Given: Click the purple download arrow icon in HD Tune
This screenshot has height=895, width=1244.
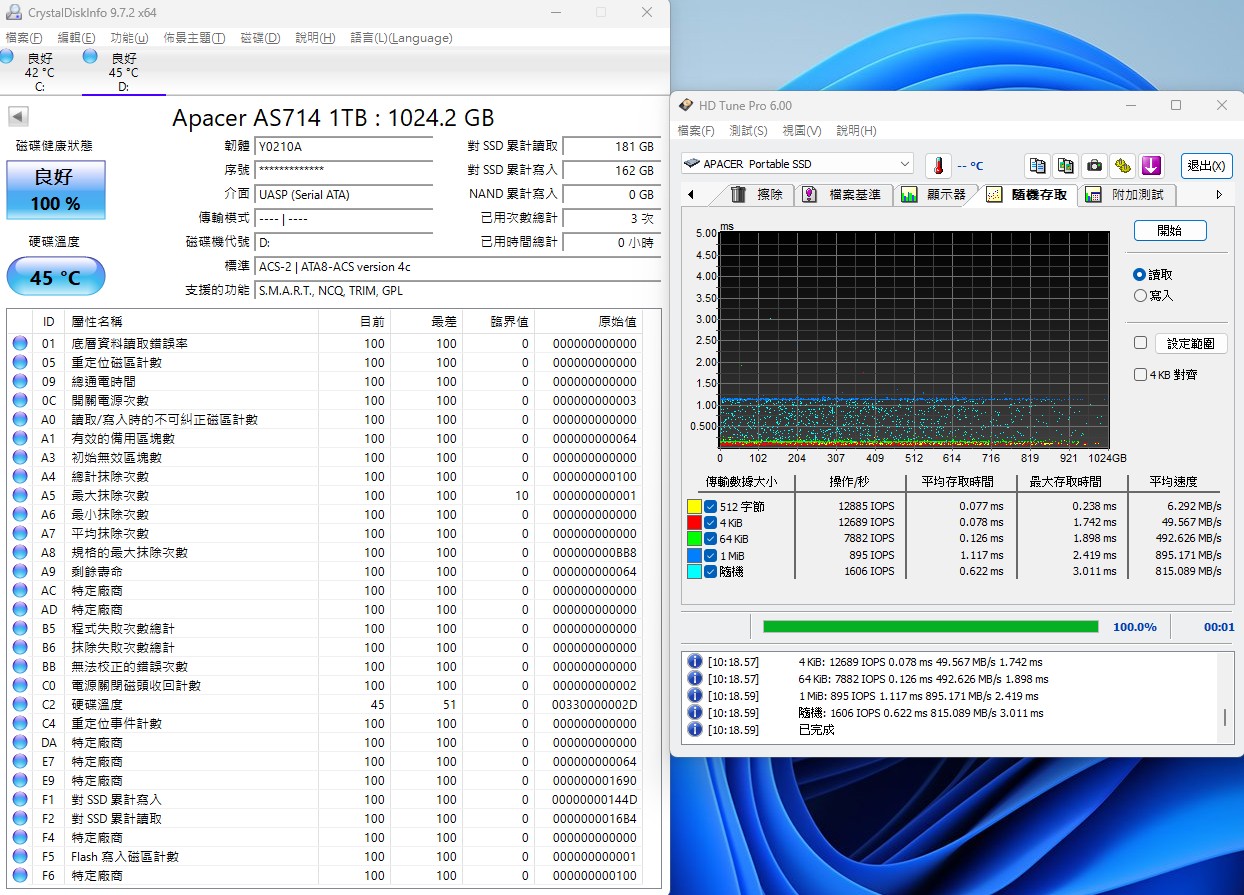Looking at the screenshot, I should tap(1150, 165).
